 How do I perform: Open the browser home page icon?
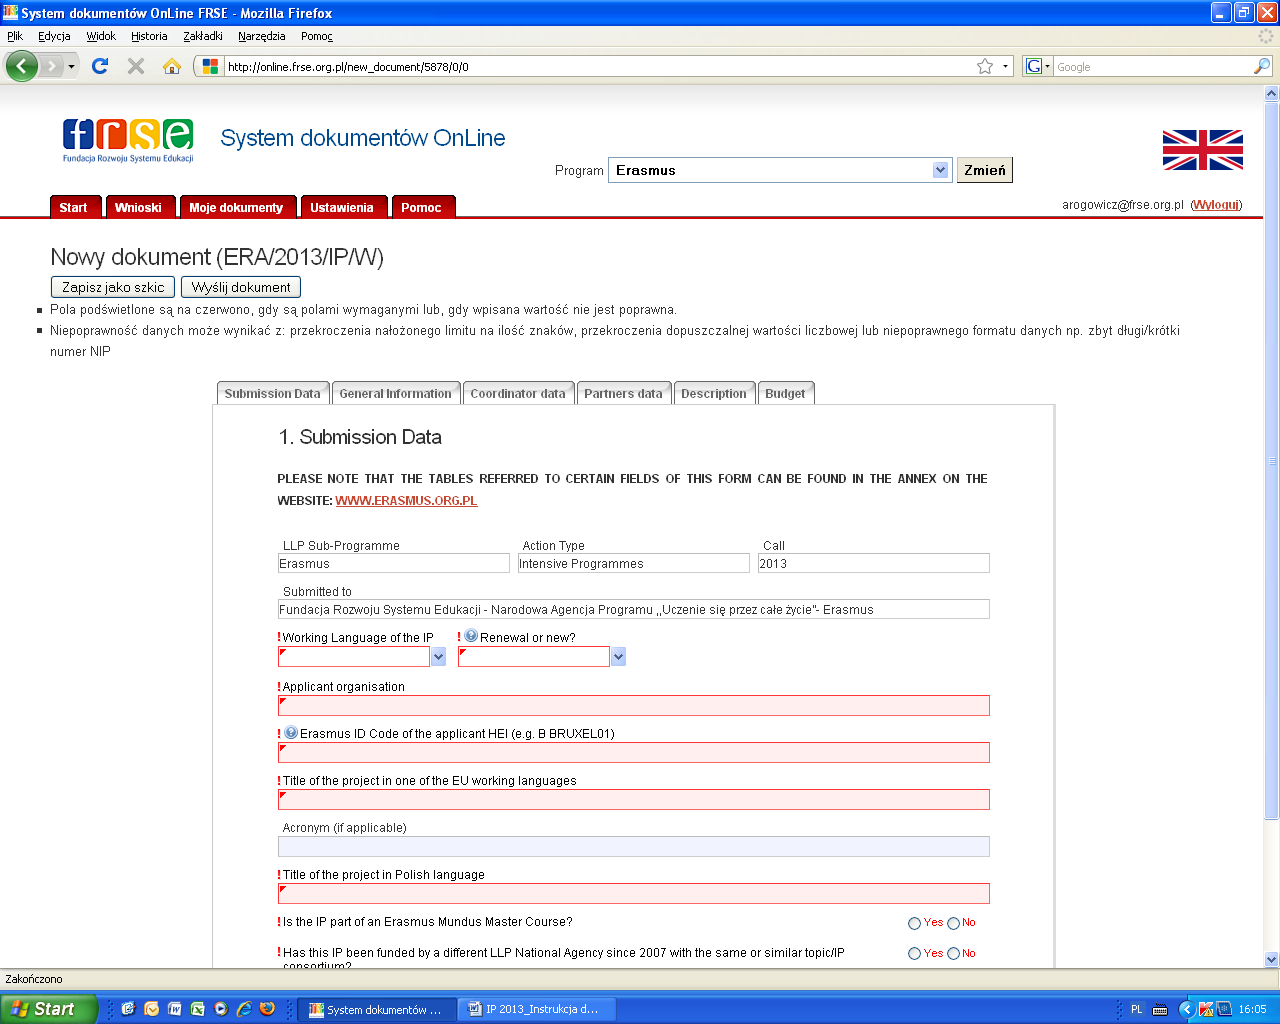(x=172, y=66)
